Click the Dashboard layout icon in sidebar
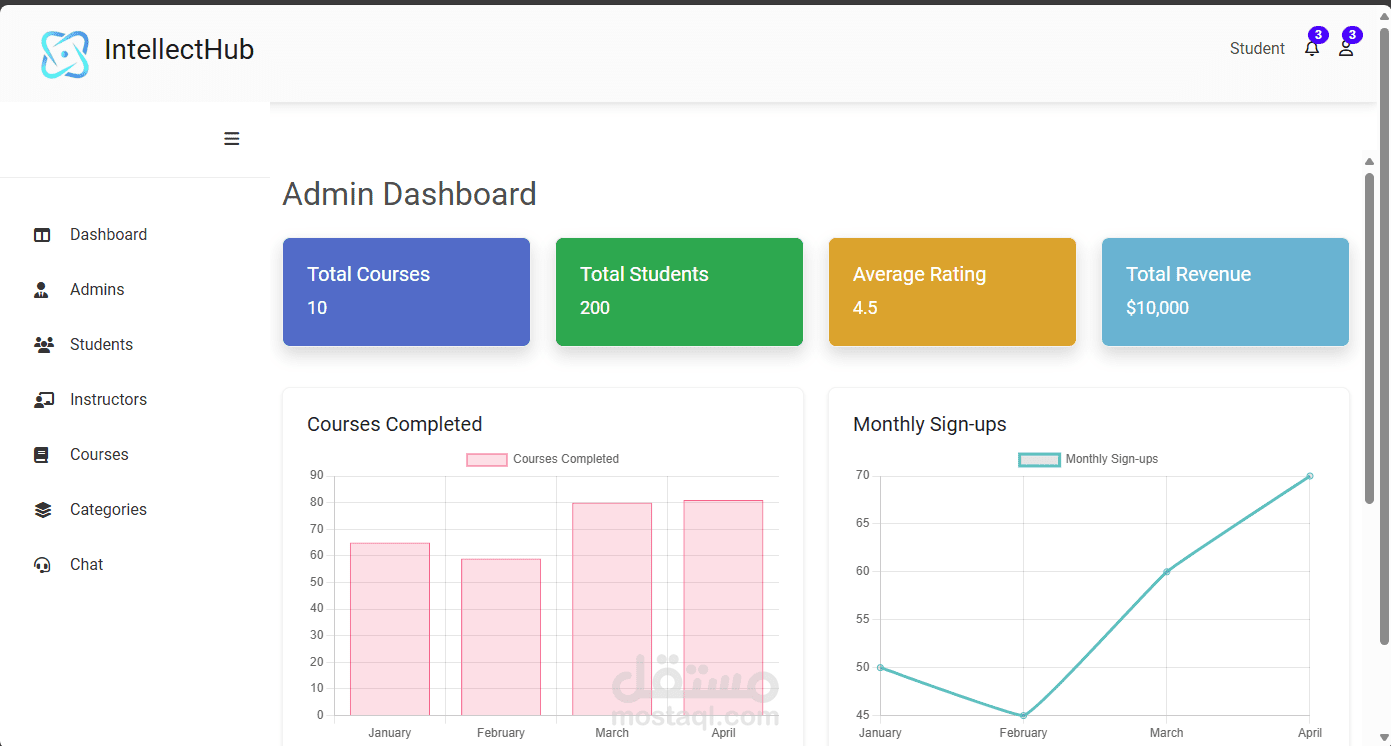 click(x=42, y=235)
